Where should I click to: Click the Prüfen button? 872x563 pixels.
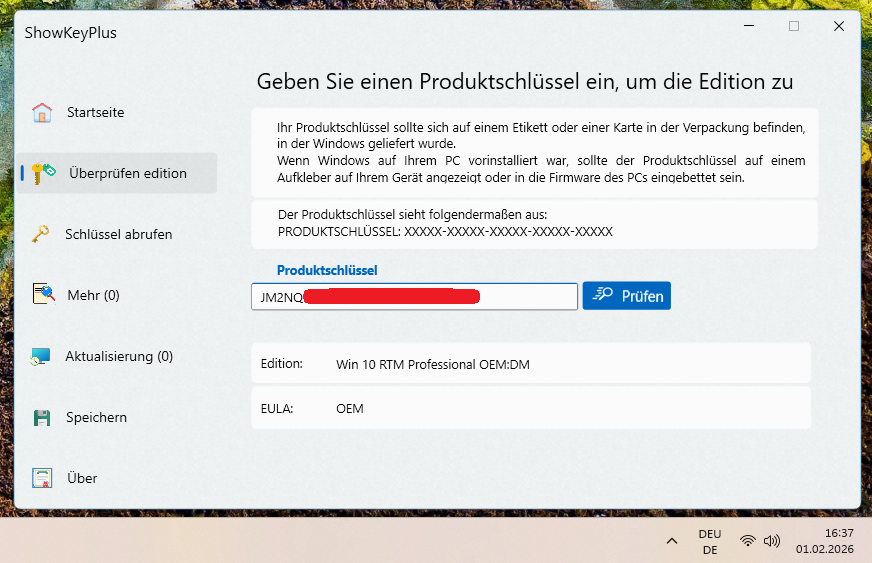(627, 296)
